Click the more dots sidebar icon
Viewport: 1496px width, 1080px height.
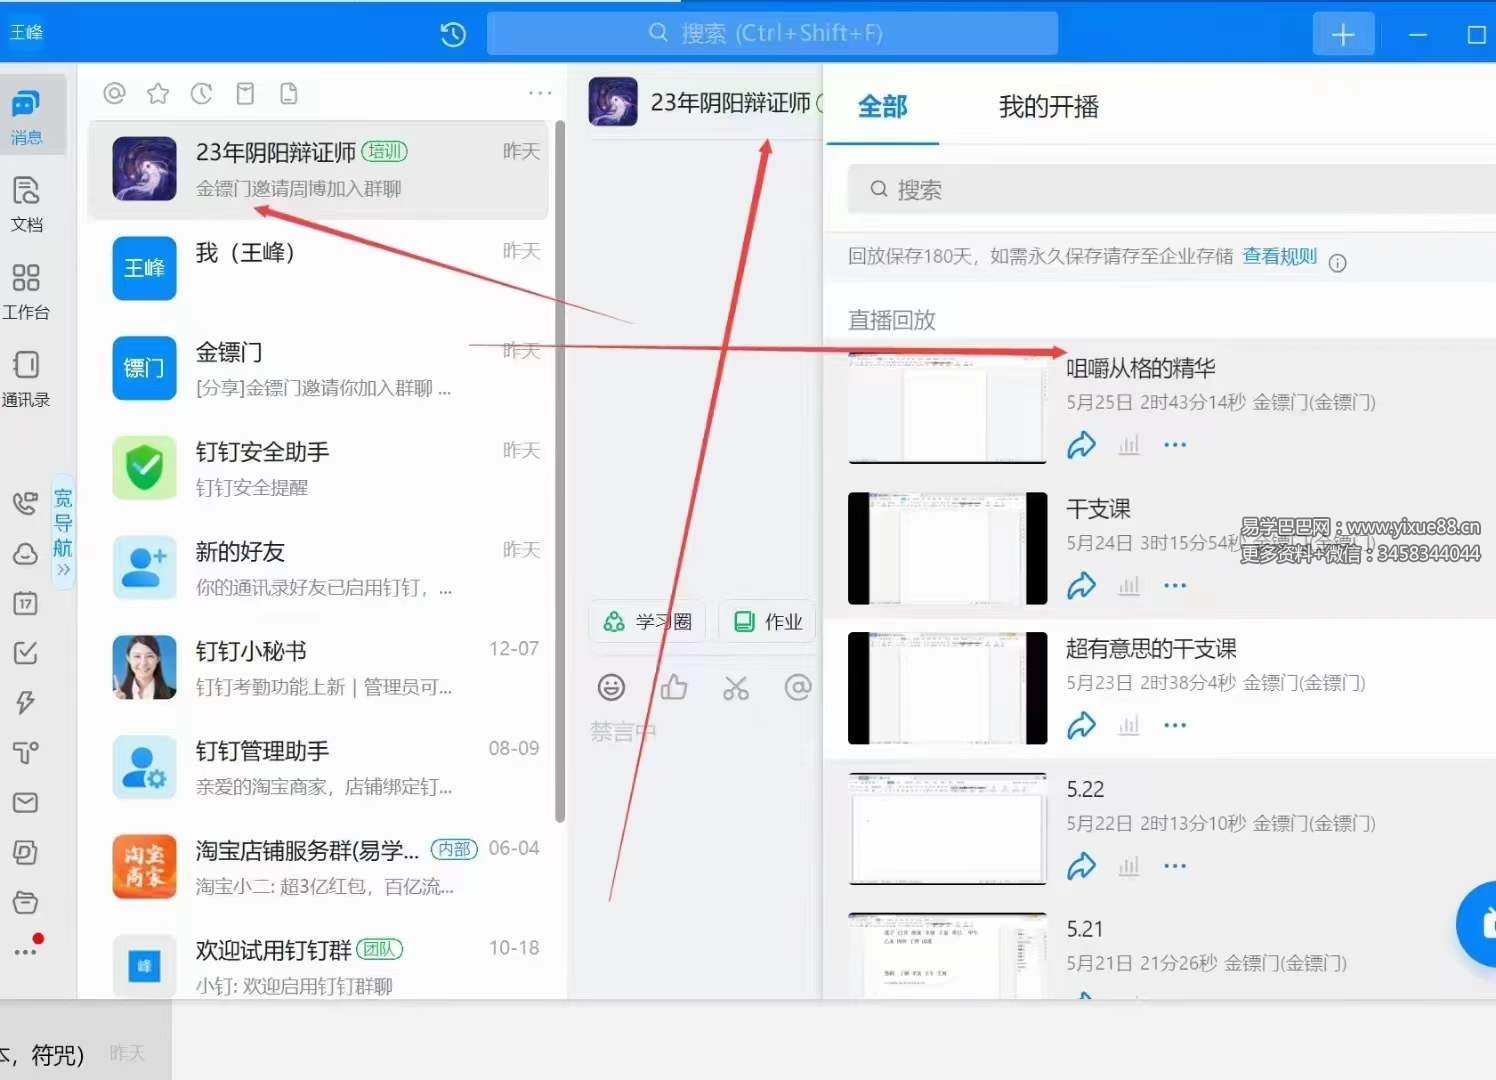(27, 949)
